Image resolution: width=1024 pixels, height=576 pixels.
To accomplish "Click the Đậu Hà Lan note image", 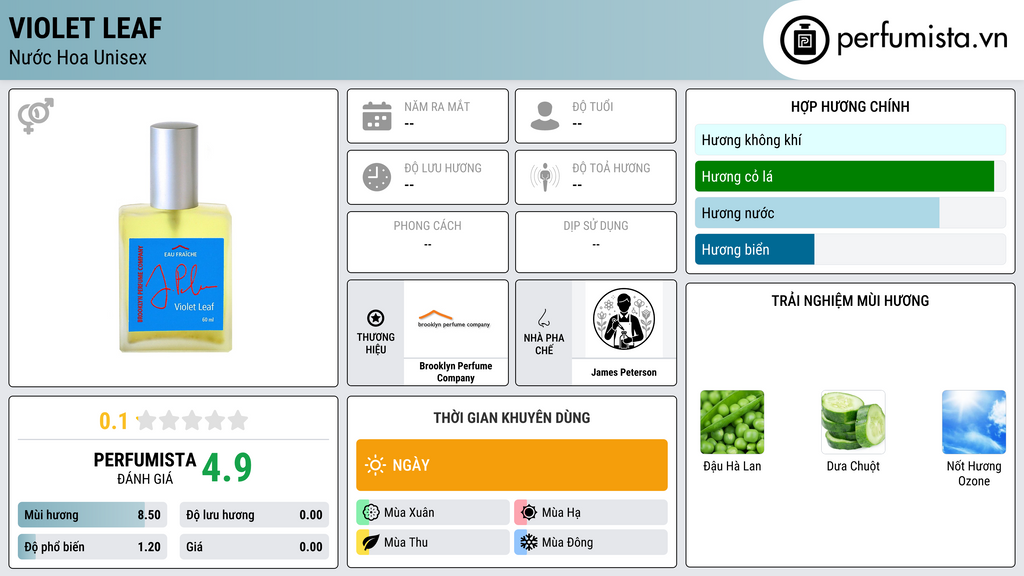I will click(732, 422).
